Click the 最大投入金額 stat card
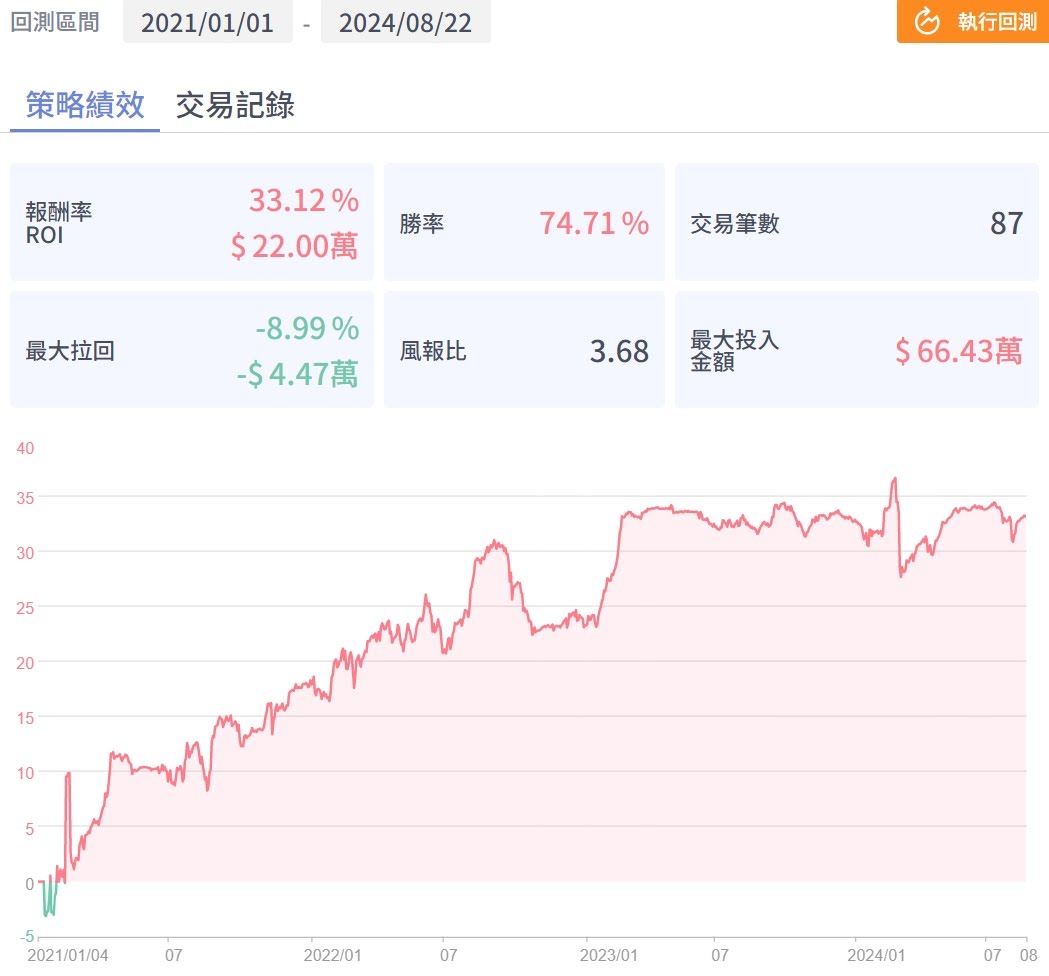The height and width of the screenshot is (976, 1049). click(856, 350)
